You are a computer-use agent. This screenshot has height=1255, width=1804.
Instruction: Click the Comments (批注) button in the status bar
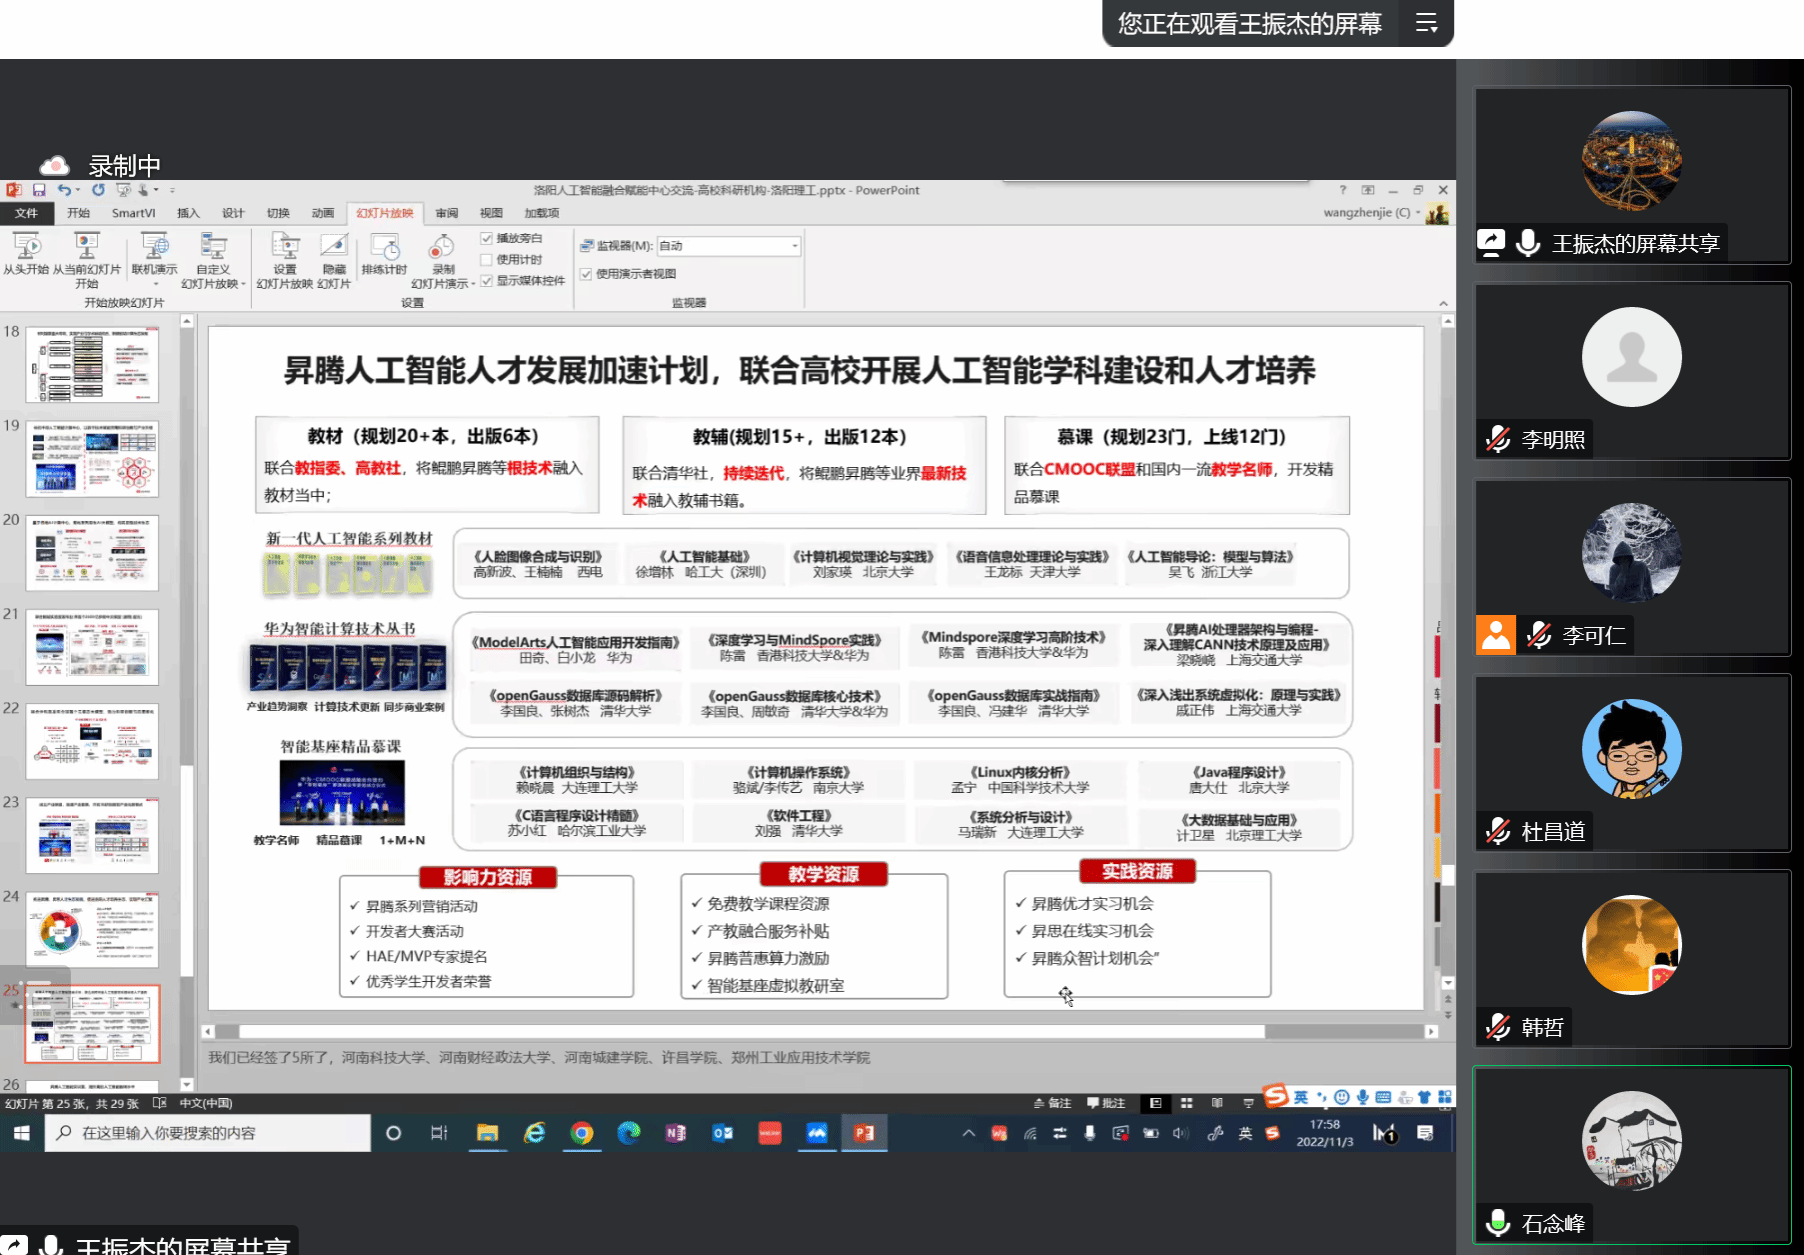click(1106, 1103)
